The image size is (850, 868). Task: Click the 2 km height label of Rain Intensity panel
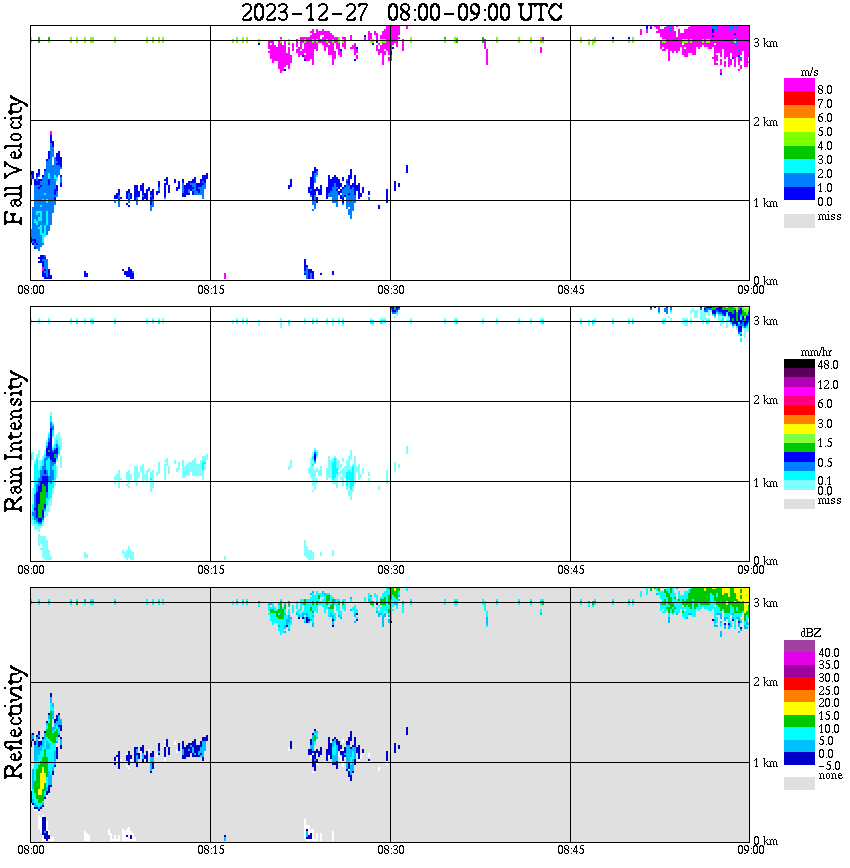(x=765, y=400)
